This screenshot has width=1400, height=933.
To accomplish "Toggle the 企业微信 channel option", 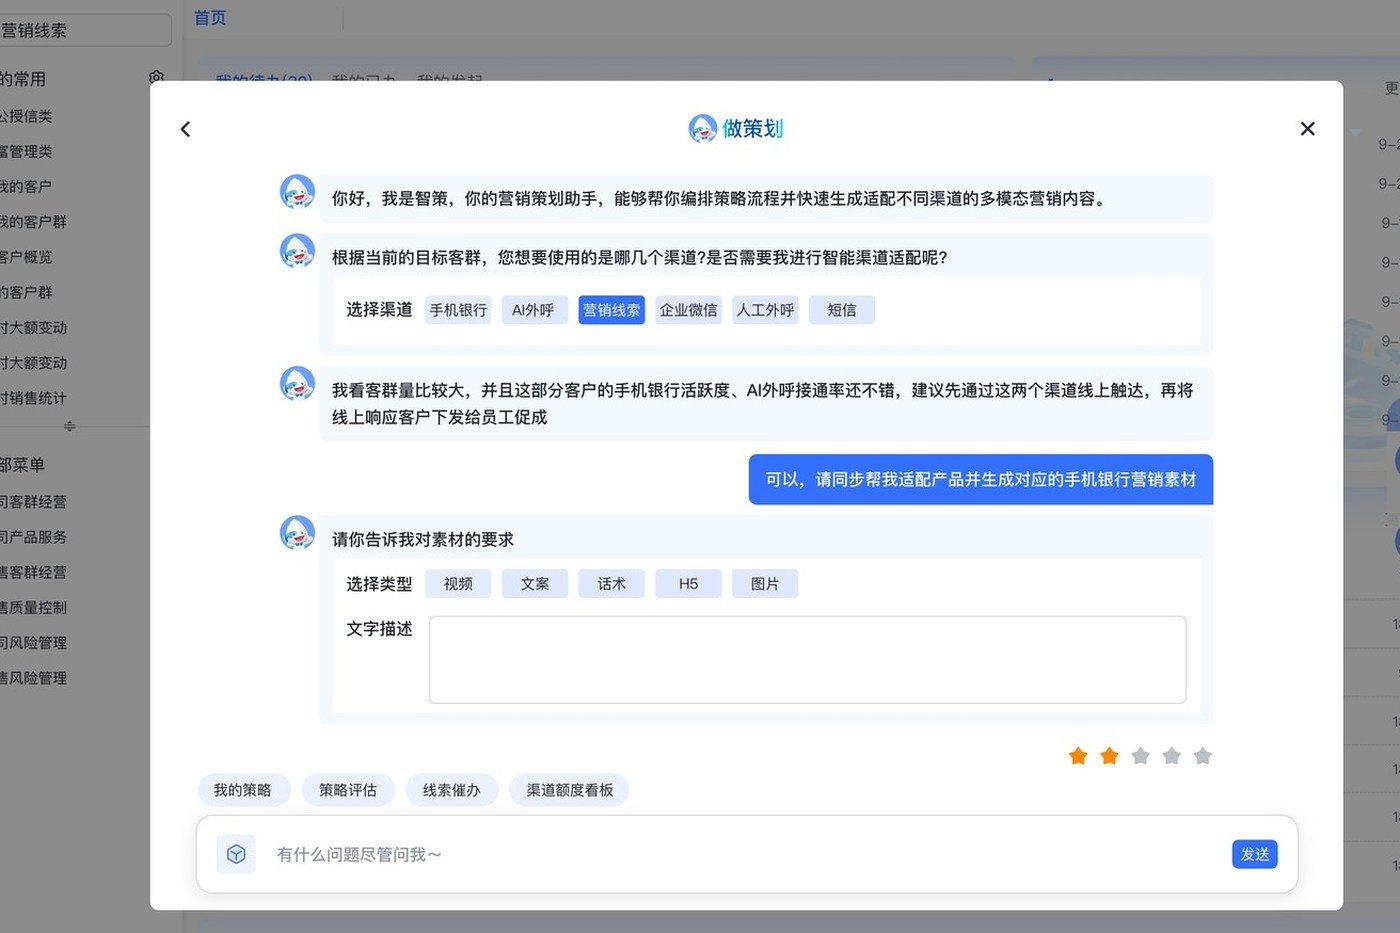I will (688, 310).
